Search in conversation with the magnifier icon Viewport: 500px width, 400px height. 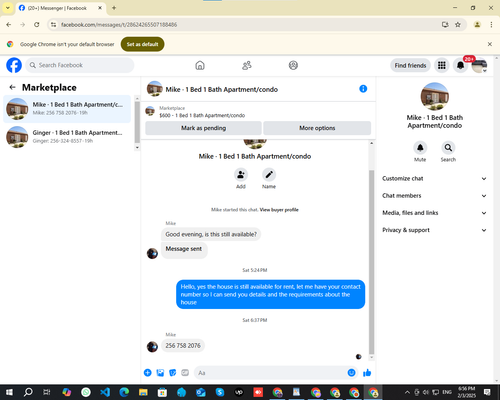448,148
